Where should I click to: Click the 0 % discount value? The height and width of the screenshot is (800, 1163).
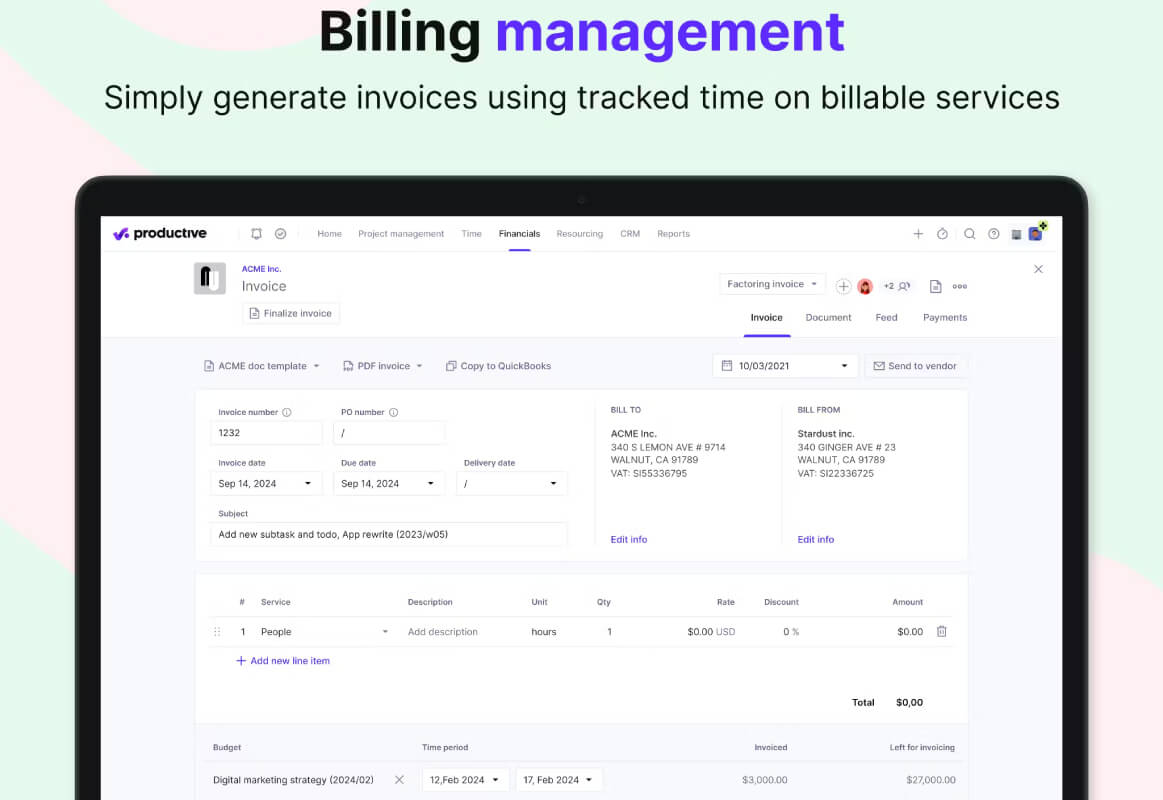click(x=791, y=632)
